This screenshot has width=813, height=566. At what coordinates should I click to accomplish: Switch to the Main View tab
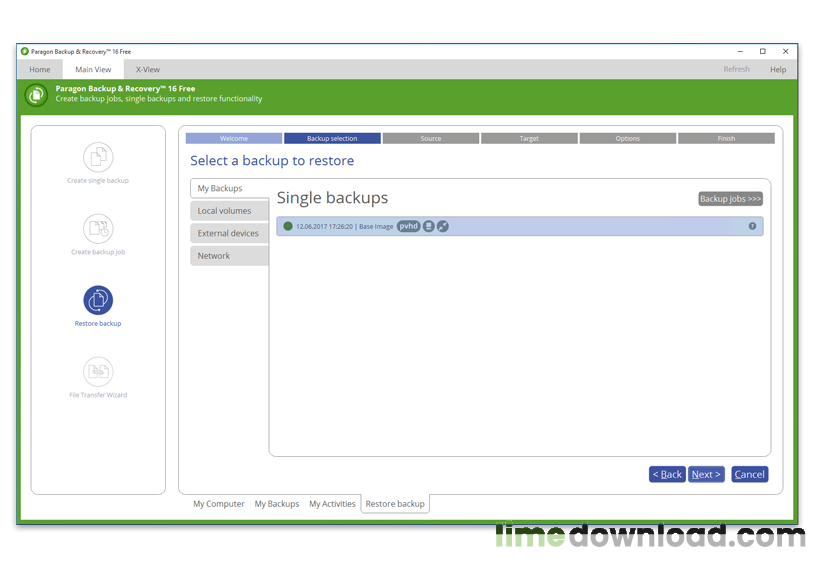click(93, 69)
